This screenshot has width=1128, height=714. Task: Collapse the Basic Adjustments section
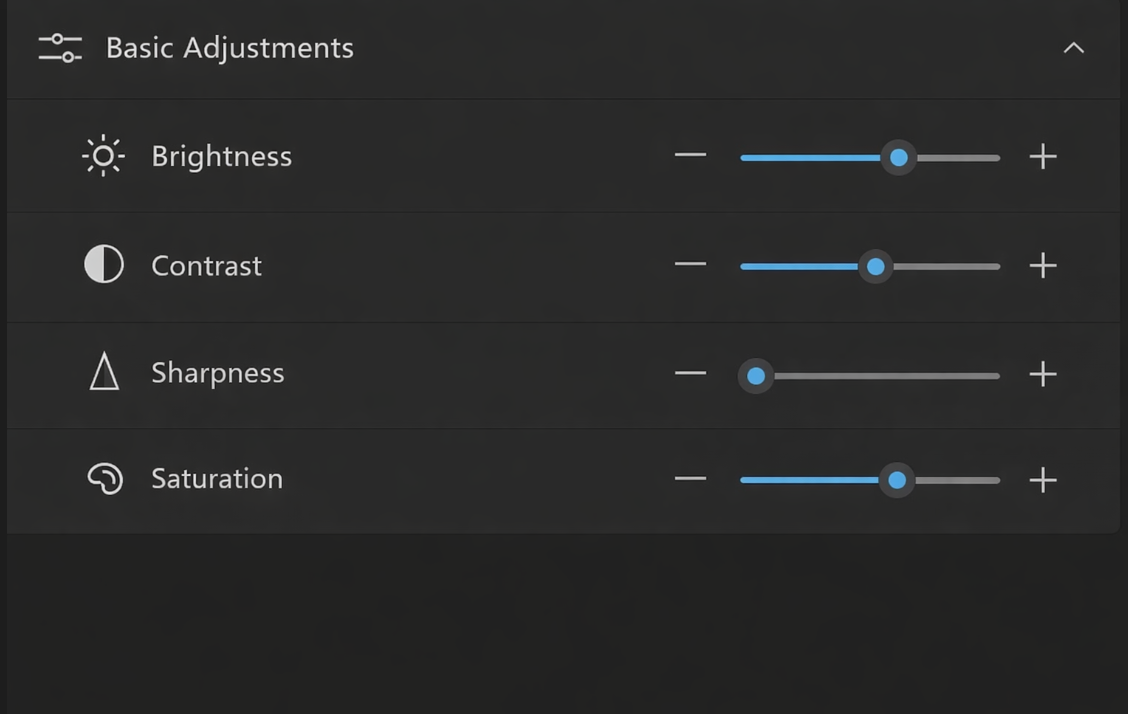1073,48
